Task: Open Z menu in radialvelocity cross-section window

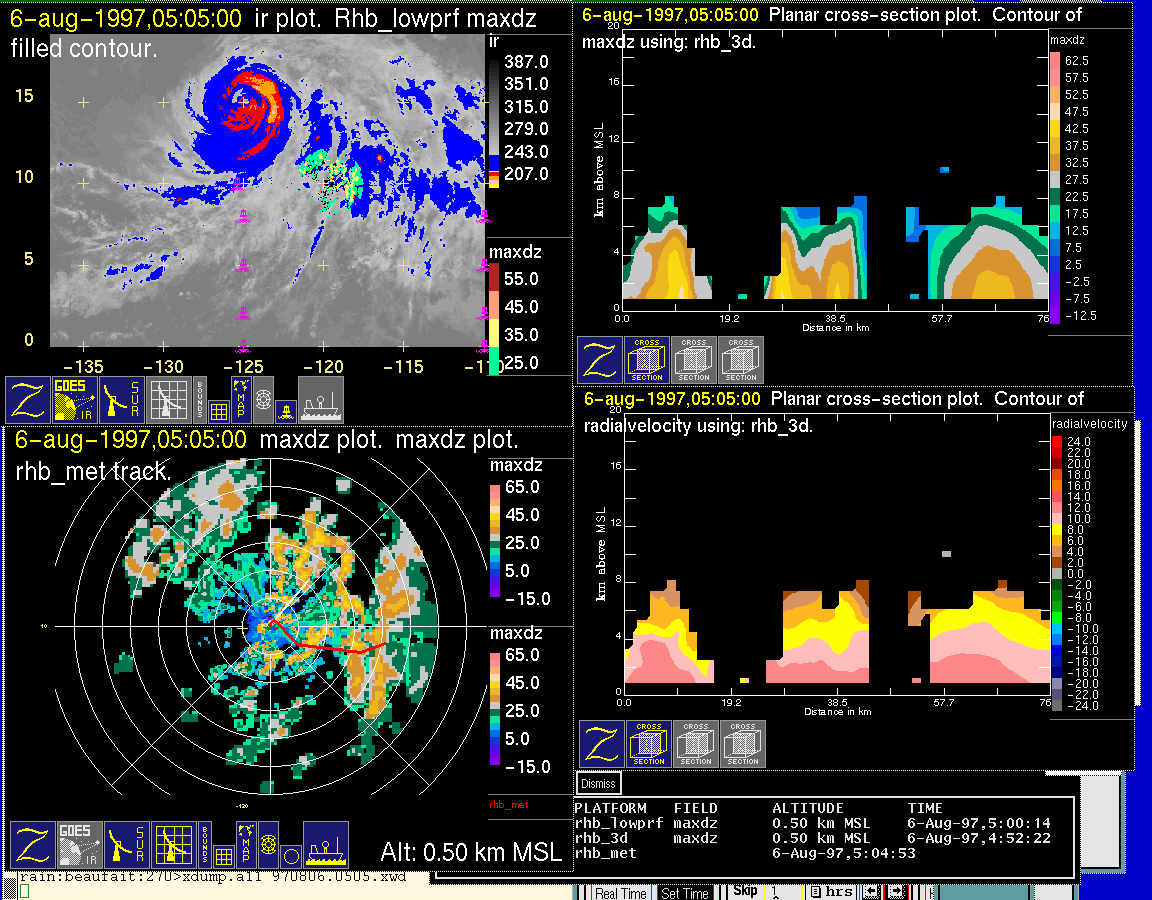Action: pyautogui.click(x=602, y=744)
